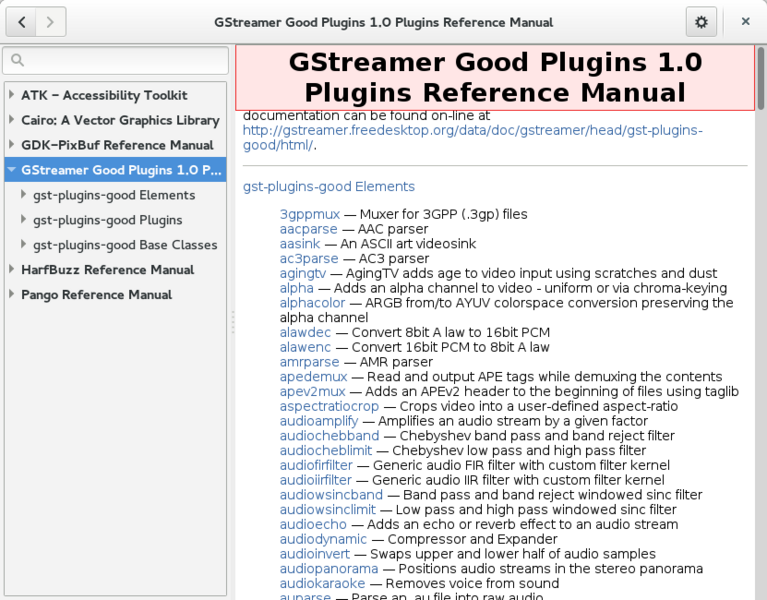Open the audiofirfilter element link
Screen dimensions: 767x600
pyautogui.click(x=316, y=465)
